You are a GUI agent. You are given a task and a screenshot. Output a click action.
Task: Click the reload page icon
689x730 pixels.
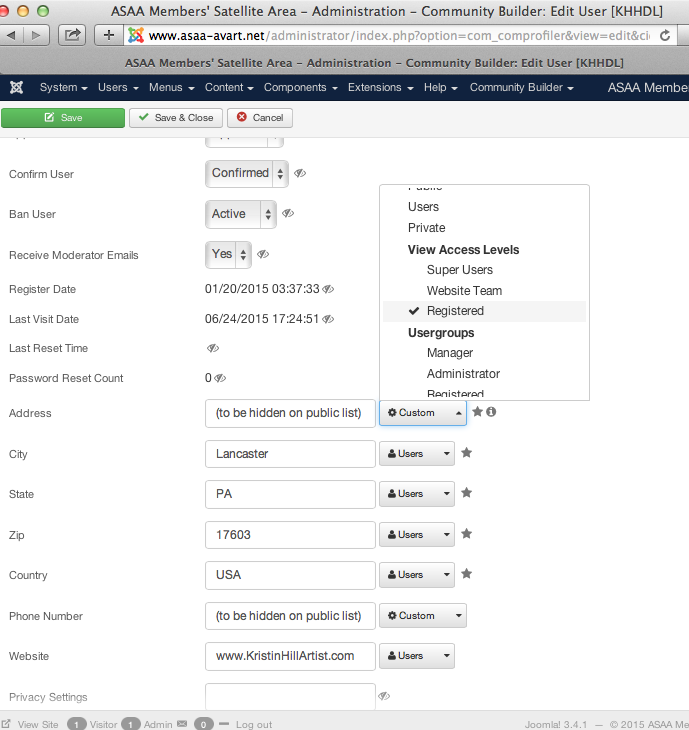click(664, 35)
